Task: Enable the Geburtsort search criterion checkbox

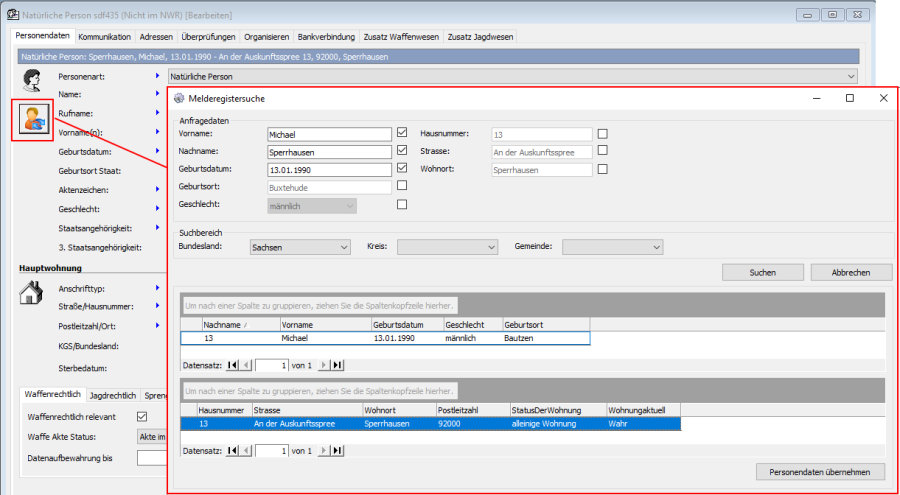Action: coord(402,186)
